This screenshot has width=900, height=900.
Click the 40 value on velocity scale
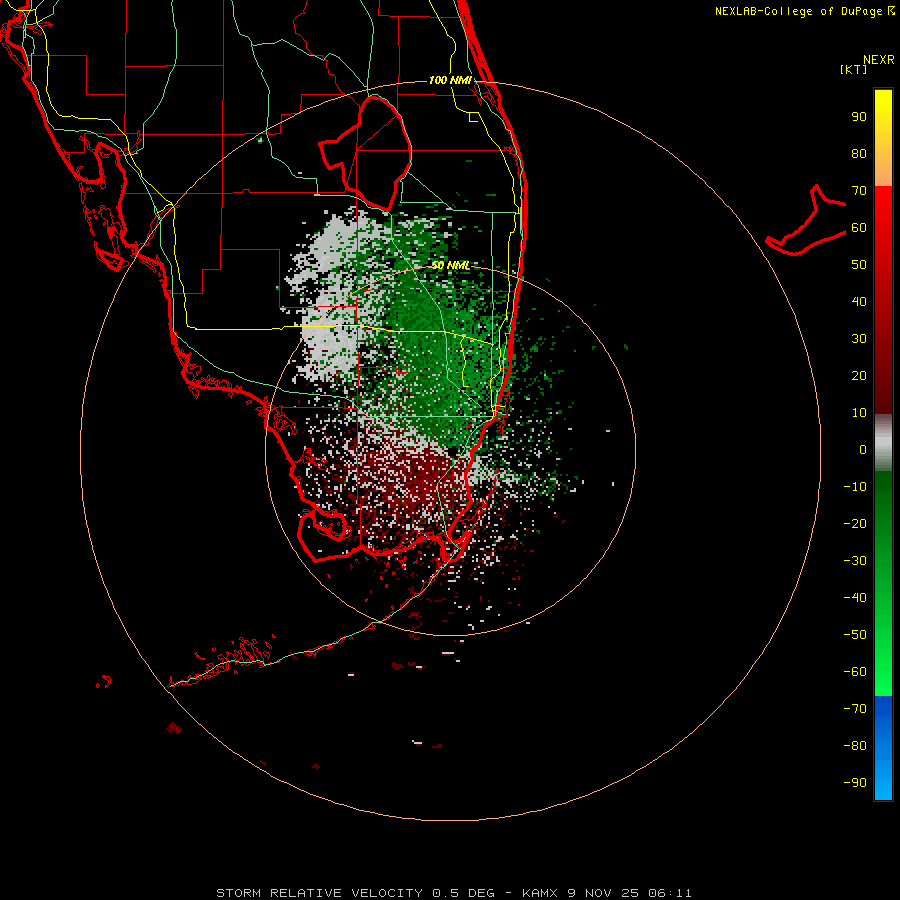pos(859,302)
